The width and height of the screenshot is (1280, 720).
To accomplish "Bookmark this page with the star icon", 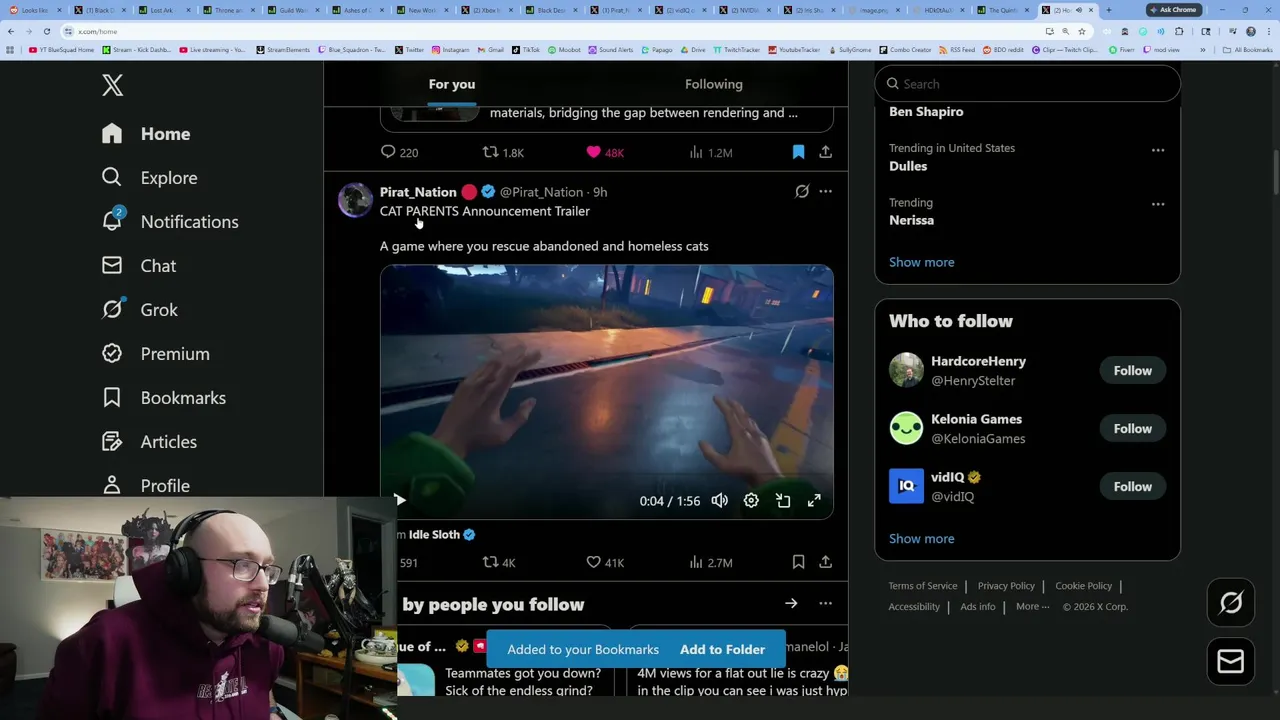I will [1081, 31].
